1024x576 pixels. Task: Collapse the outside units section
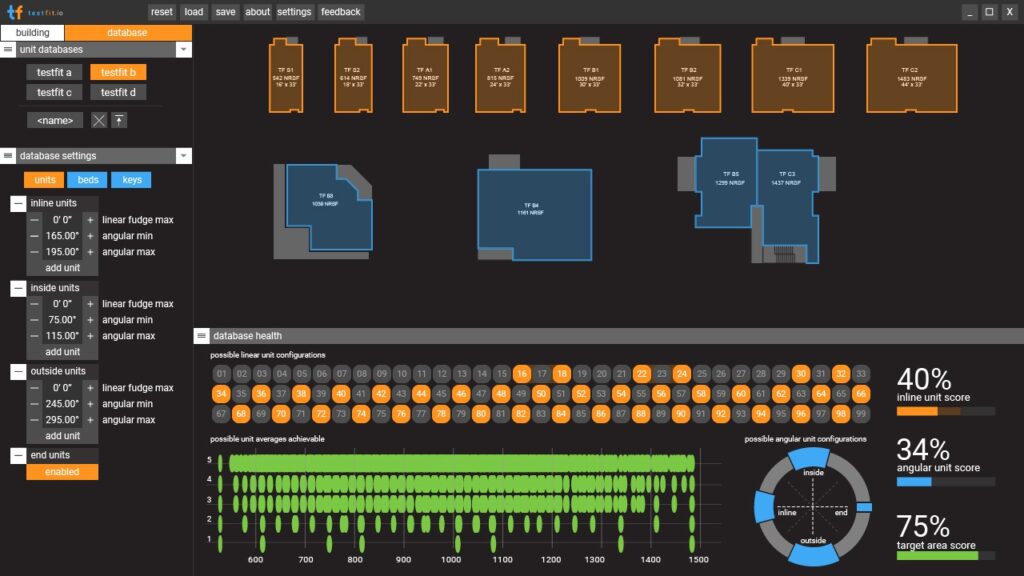coord(18,372)
